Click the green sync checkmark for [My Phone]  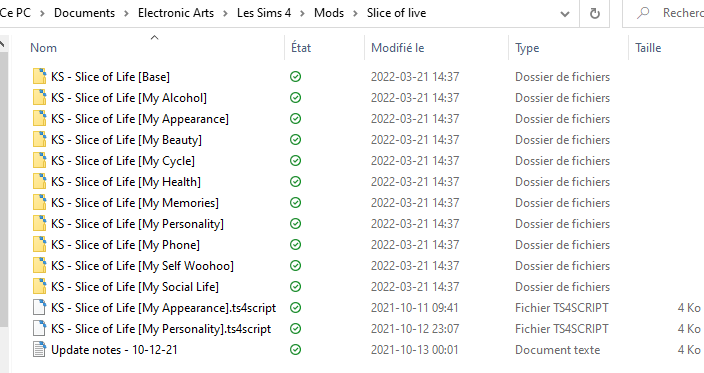295,245
